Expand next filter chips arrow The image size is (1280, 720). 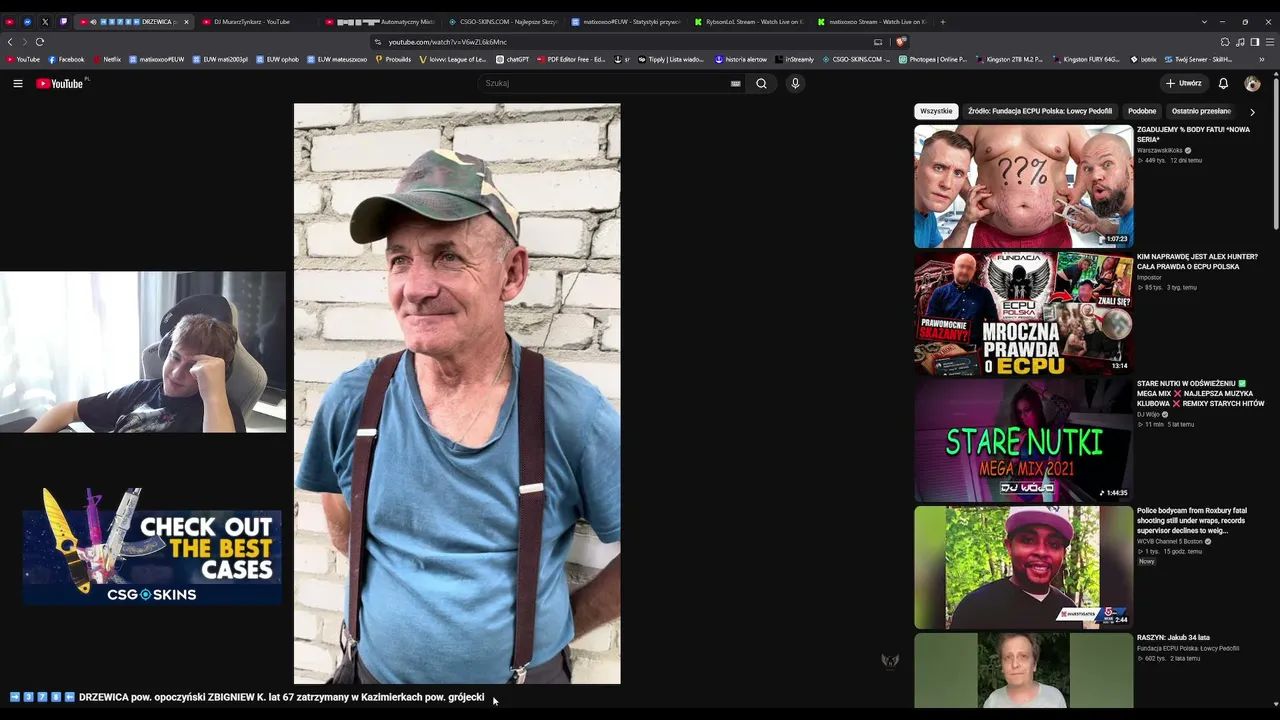pos(1252,112)
